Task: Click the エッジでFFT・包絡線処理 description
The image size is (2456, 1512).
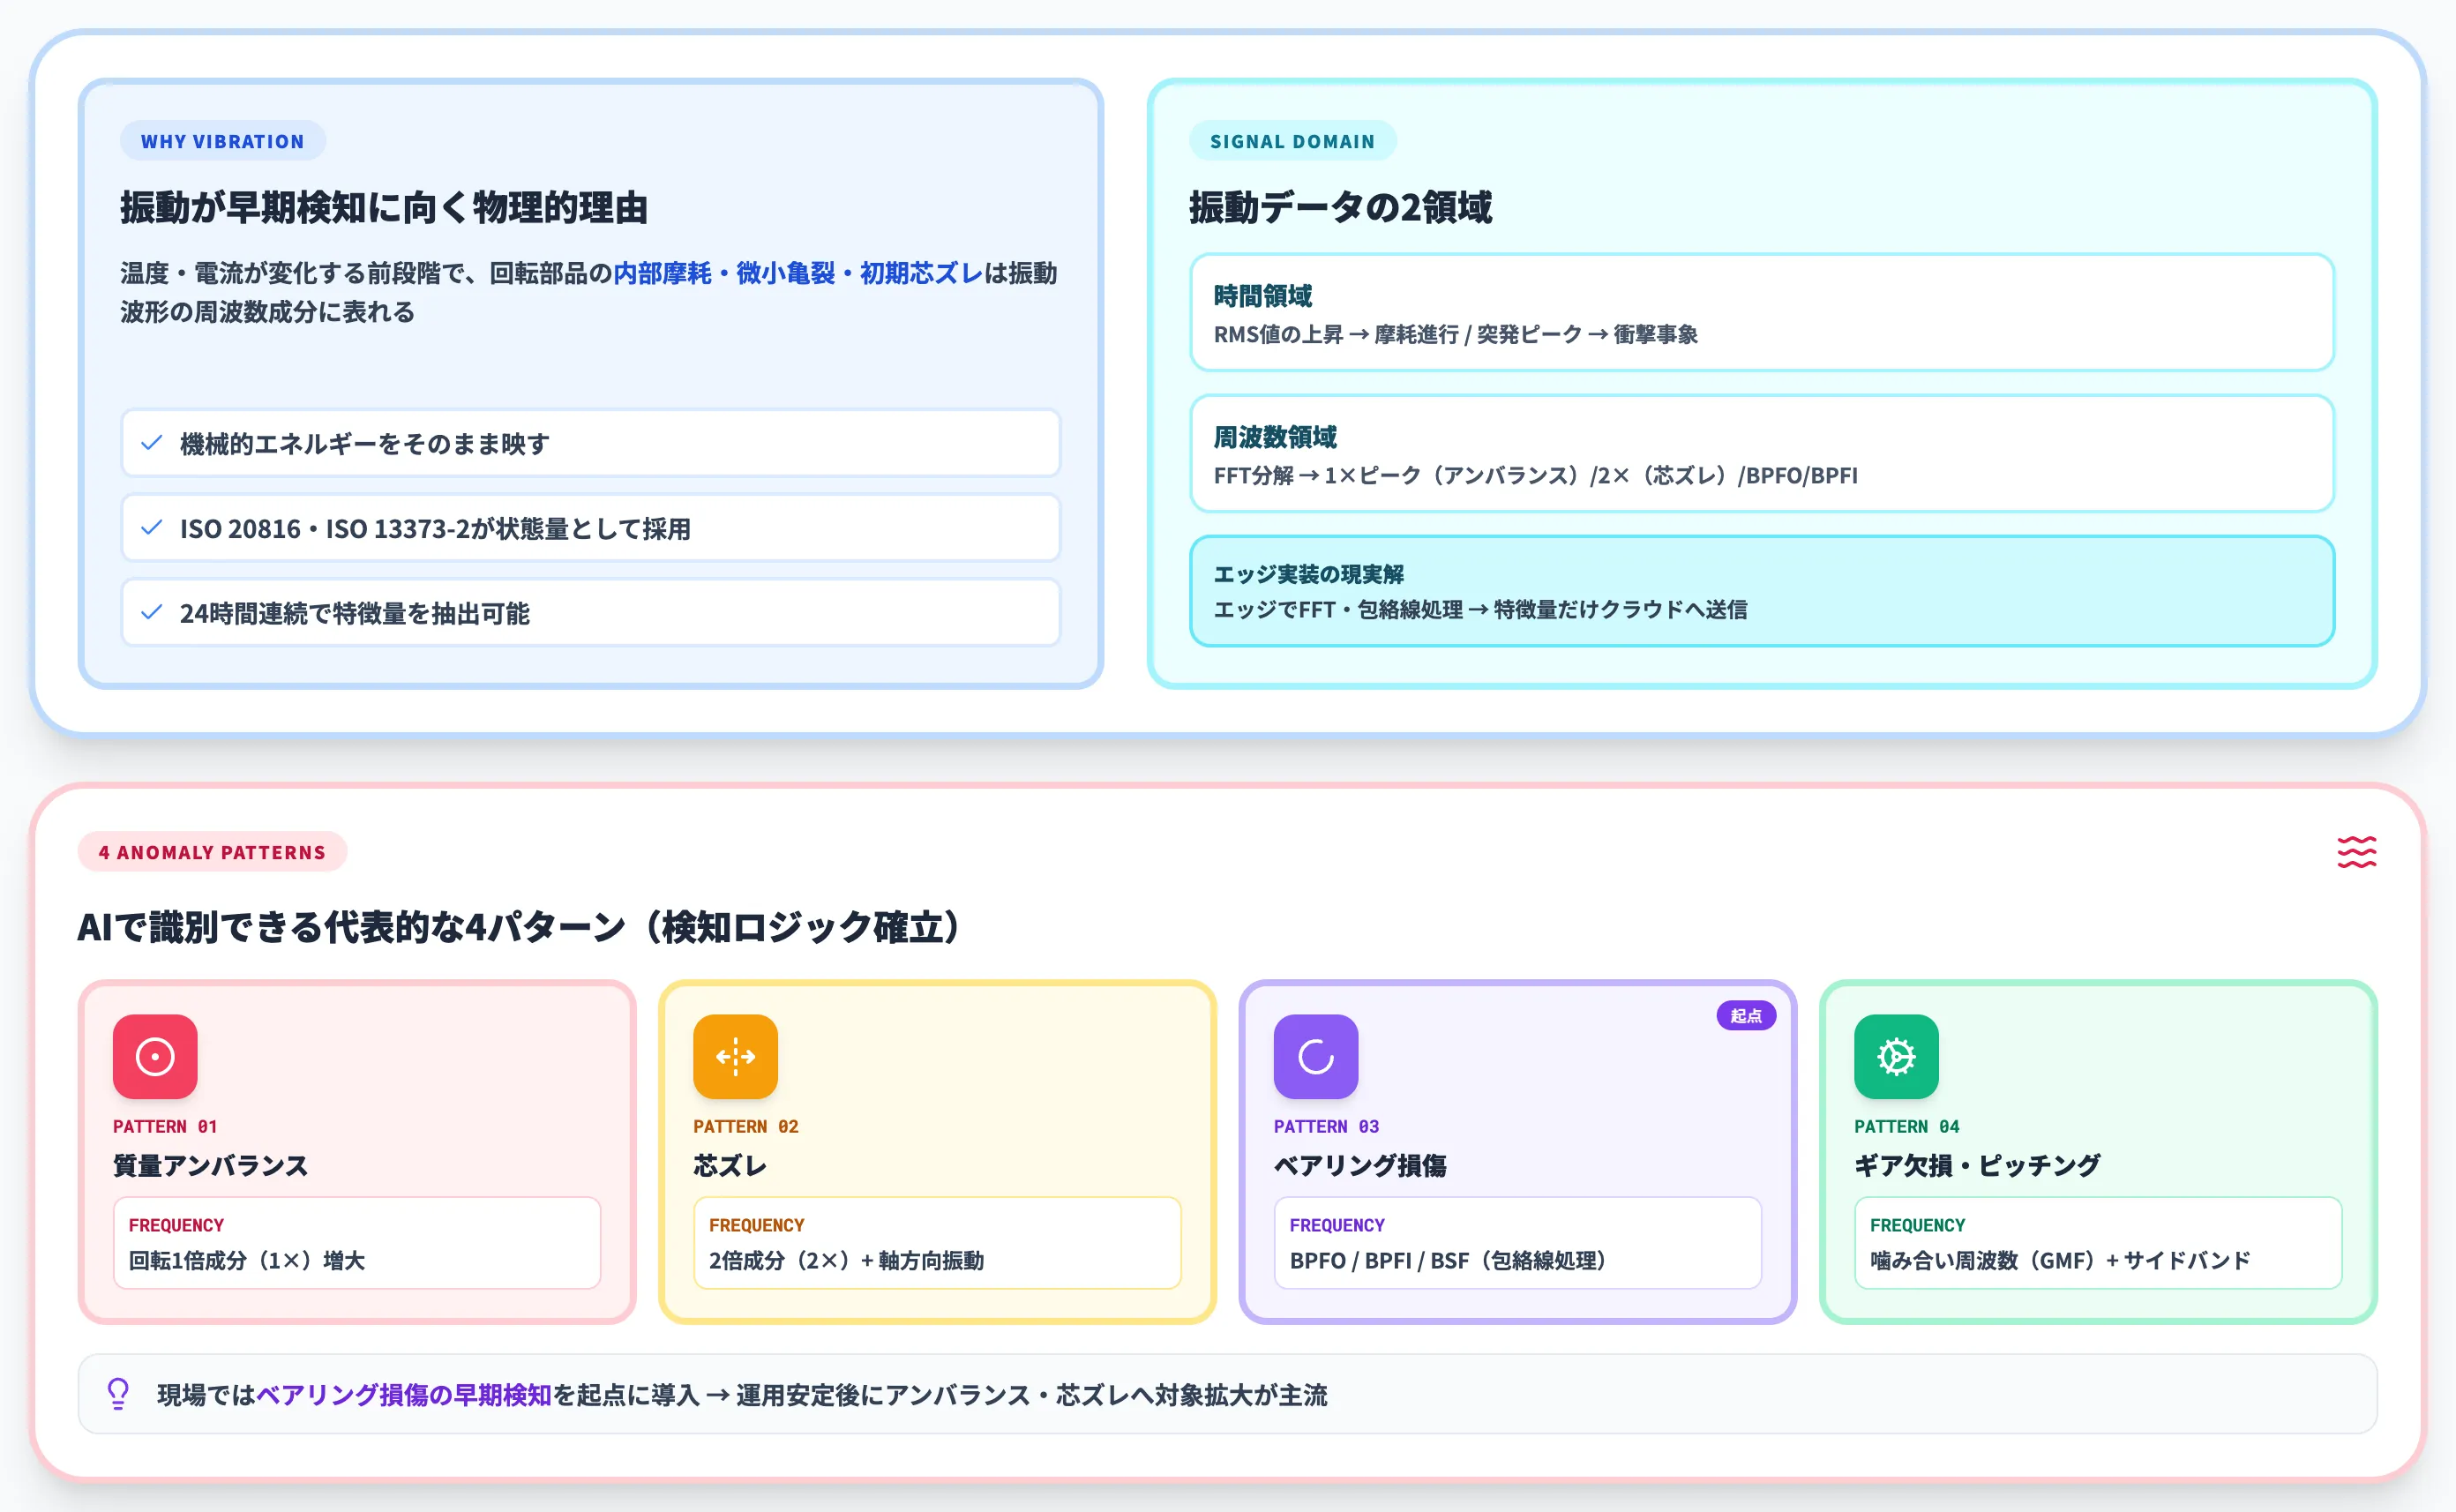Action: 1480,609
